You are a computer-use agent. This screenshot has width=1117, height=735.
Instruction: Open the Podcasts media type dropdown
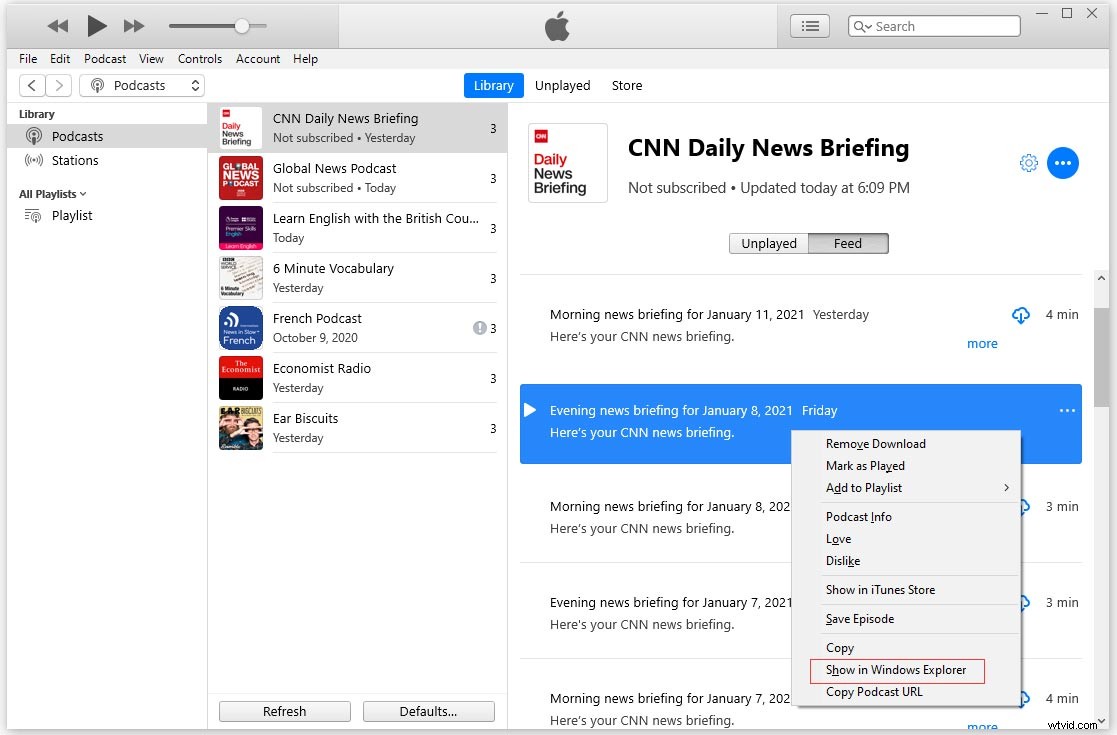click(x=141, y=85)
